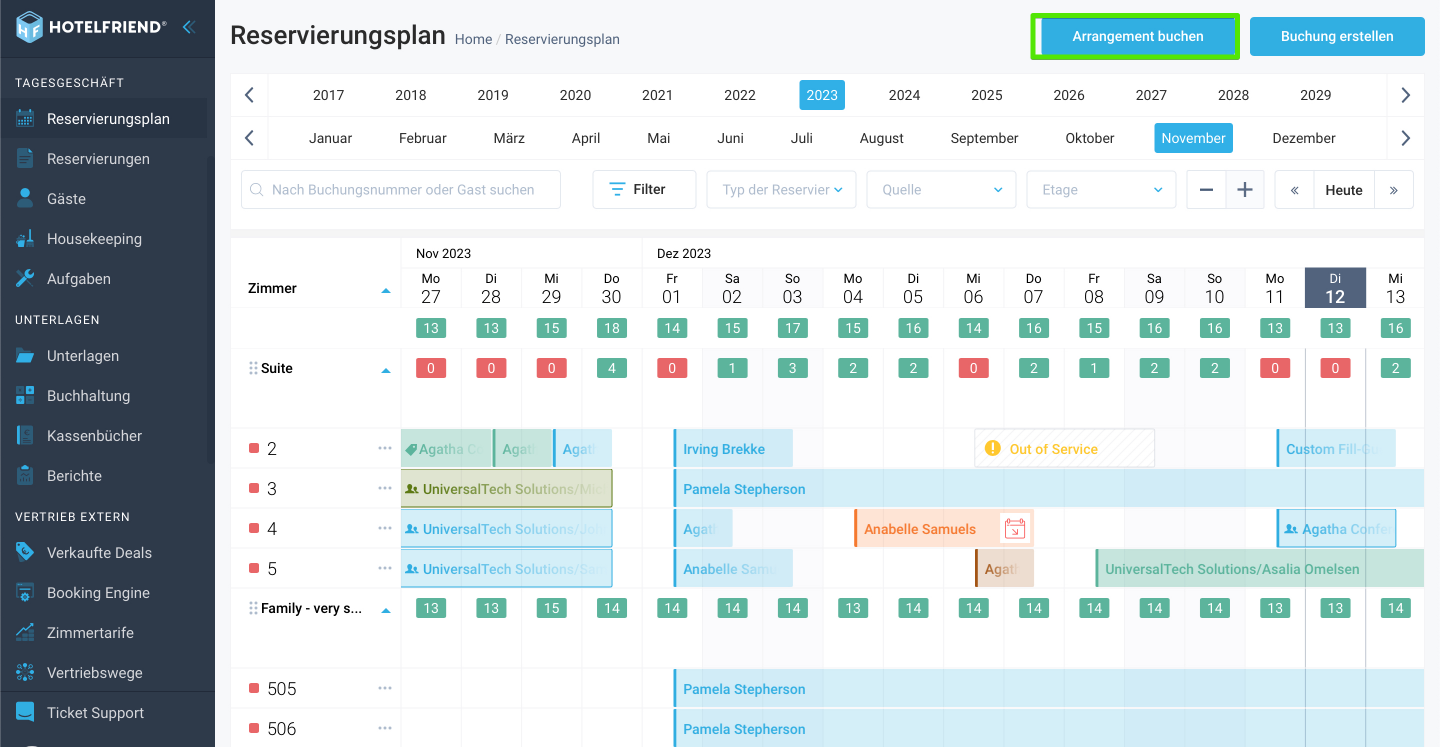Open the Filter button
1440x747 pixels.
[x=644, y=189]
